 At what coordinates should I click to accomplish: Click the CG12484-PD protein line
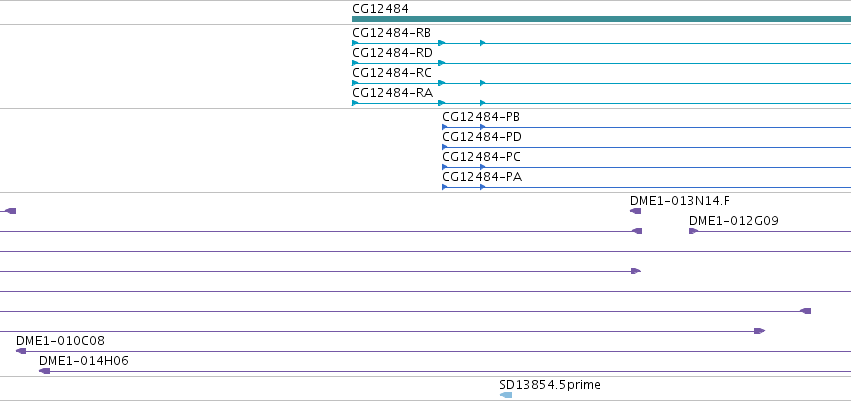(646, 147)
